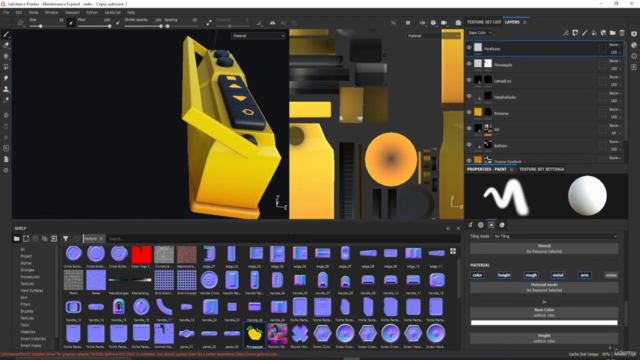
Task: Click the lazy mouse icon next to Spacing
Action: pos(209,23)
